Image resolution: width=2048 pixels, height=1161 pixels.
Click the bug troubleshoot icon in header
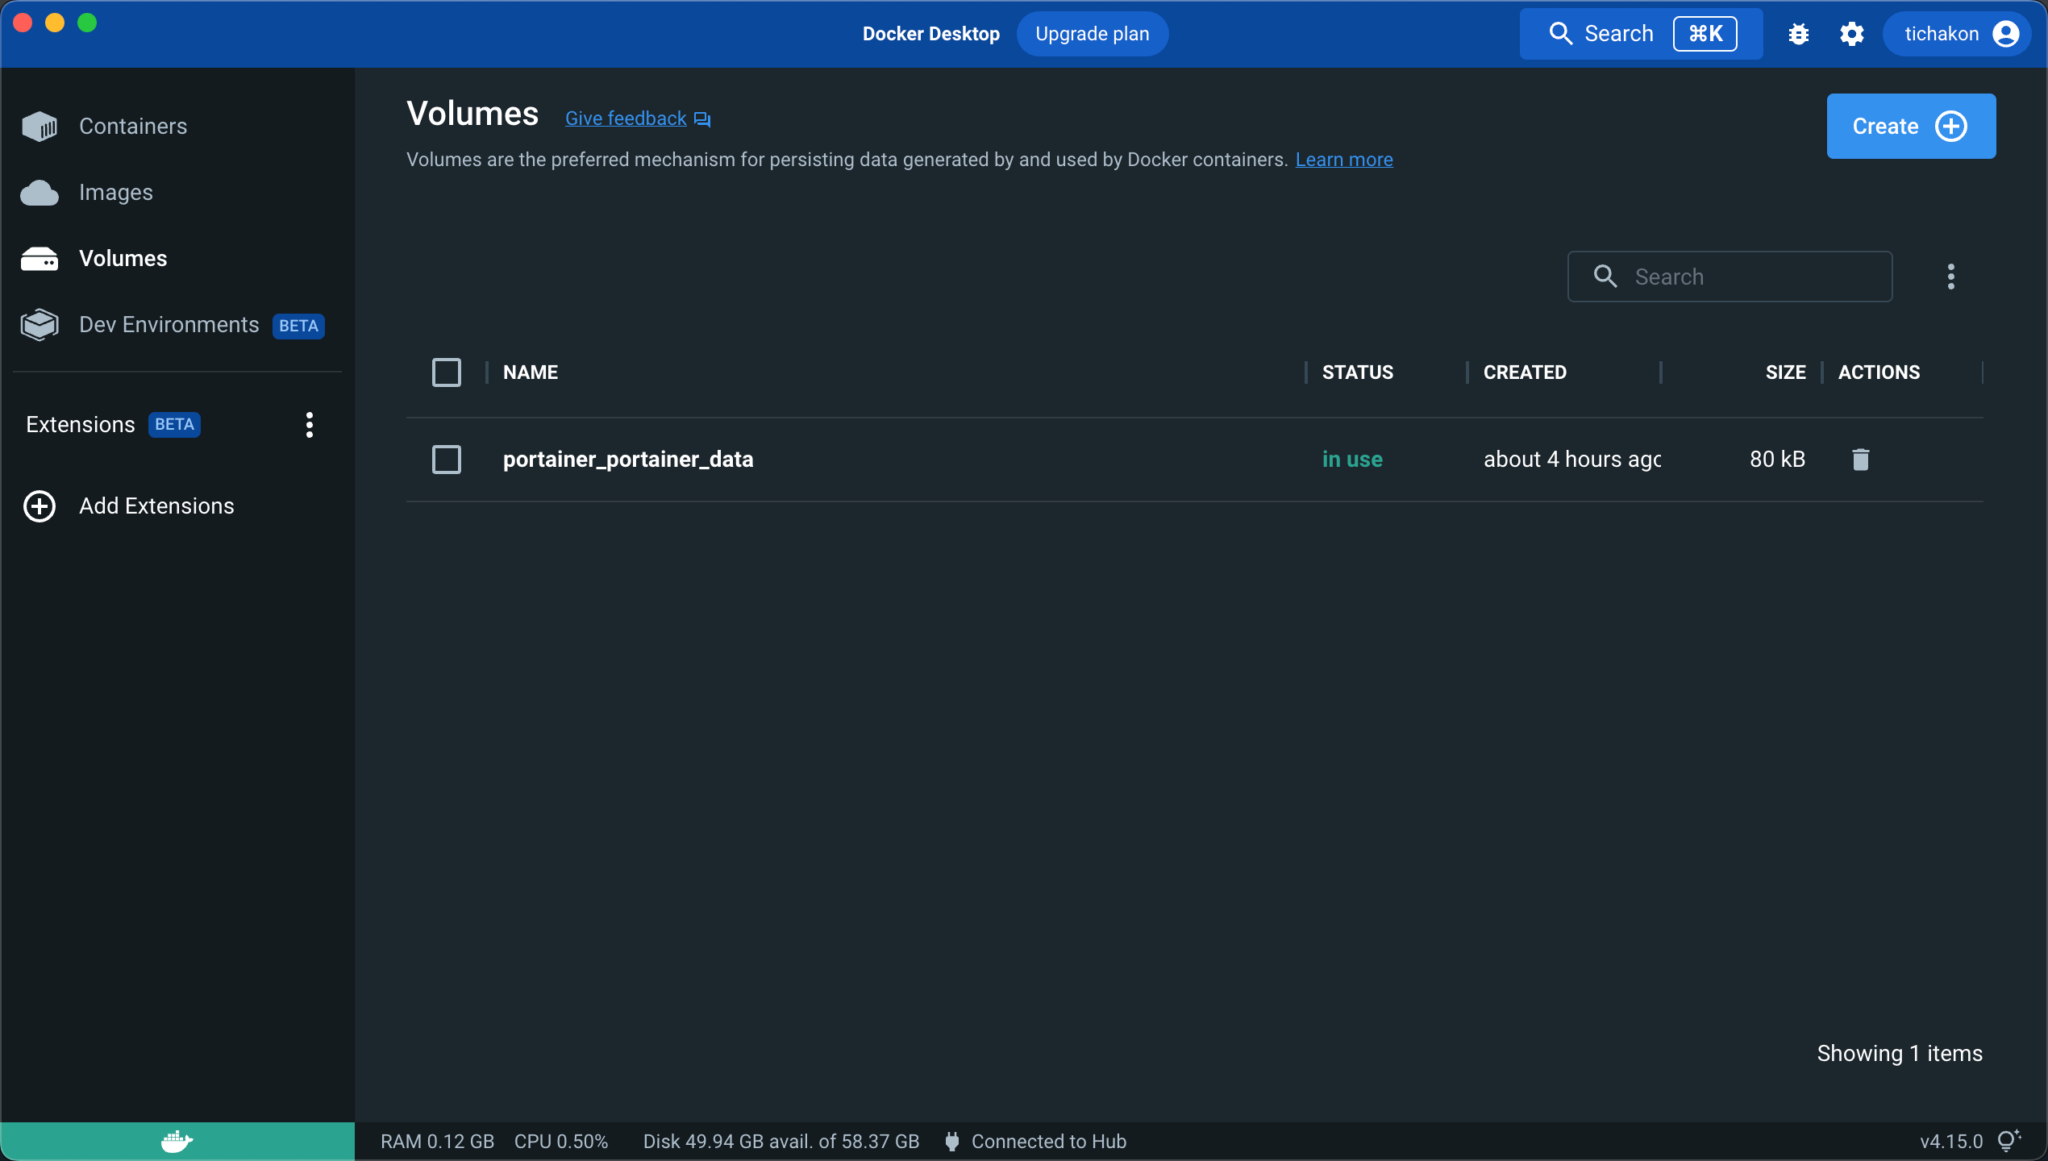(x=1798, y=34)
